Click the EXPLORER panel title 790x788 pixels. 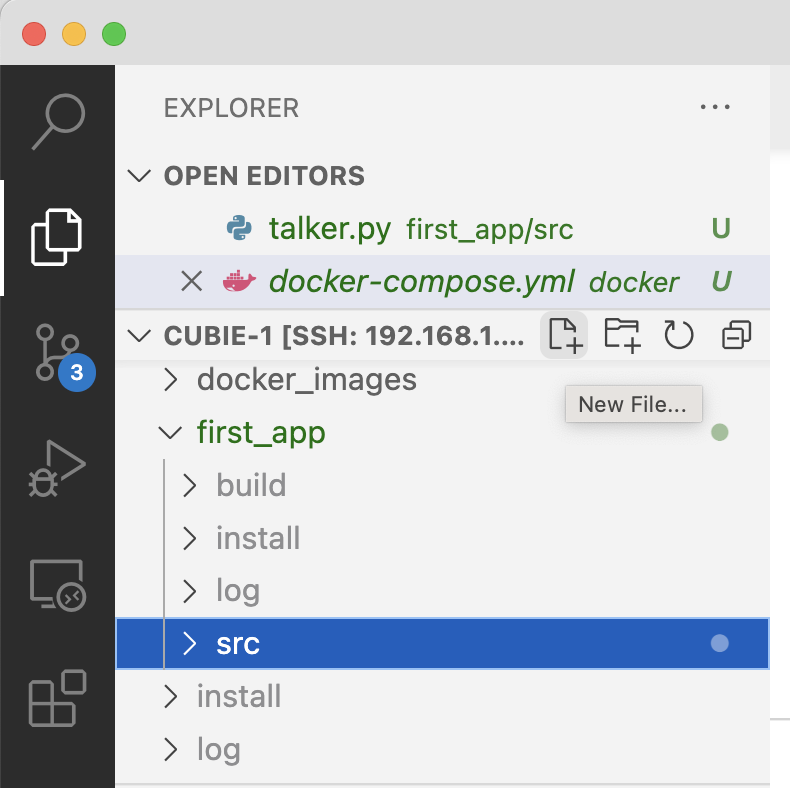pyautogui.click(x=231, y=108)
